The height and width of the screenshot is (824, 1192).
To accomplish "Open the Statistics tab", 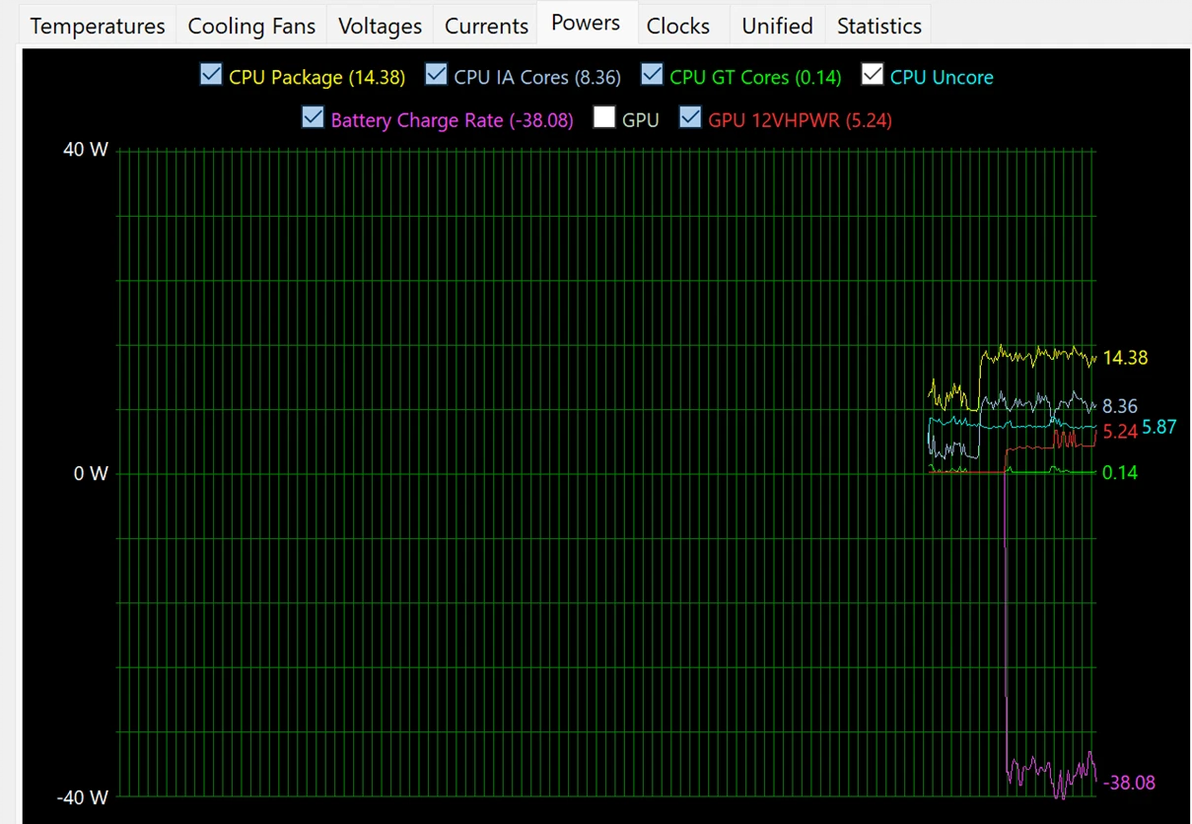I will pyautogui.click(x=879, y=26).
